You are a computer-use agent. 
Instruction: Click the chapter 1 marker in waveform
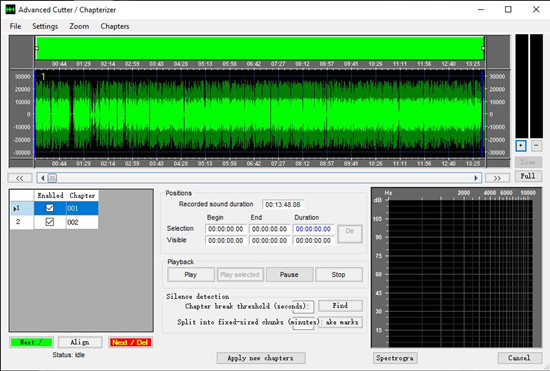point(43,76)
